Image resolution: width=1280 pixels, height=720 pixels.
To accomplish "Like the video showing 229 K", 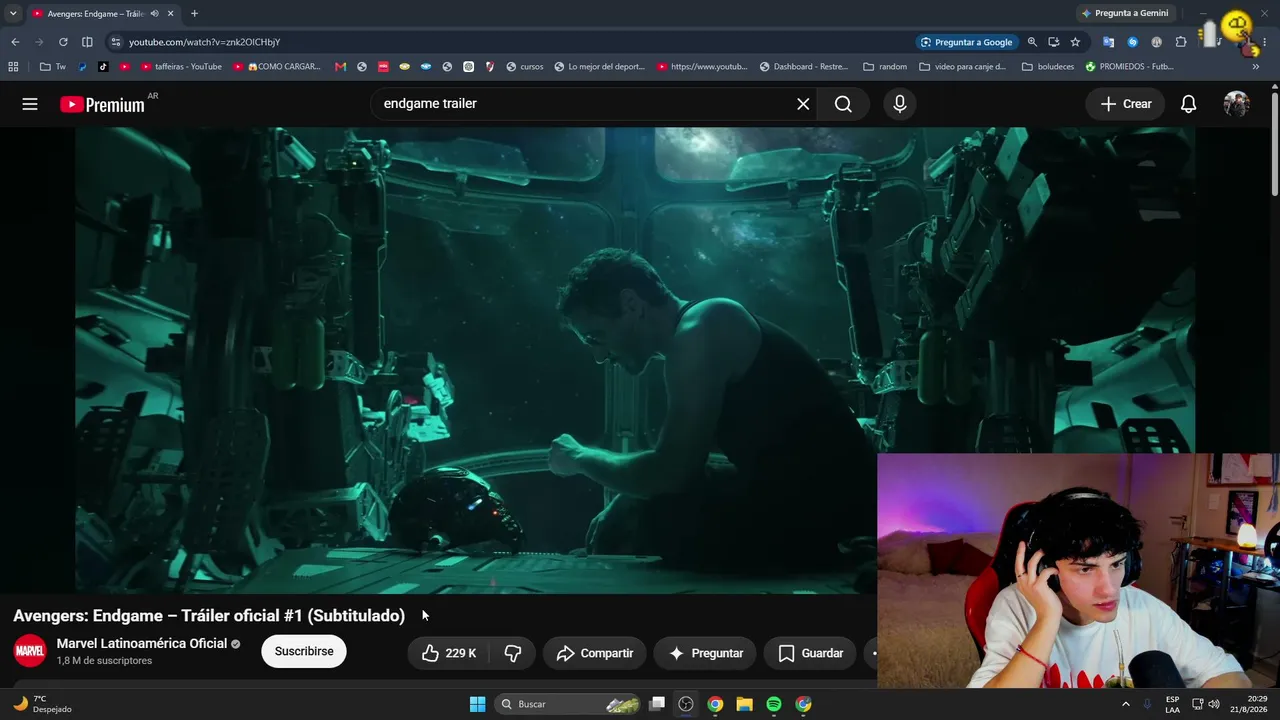I will tap(448, 653).
